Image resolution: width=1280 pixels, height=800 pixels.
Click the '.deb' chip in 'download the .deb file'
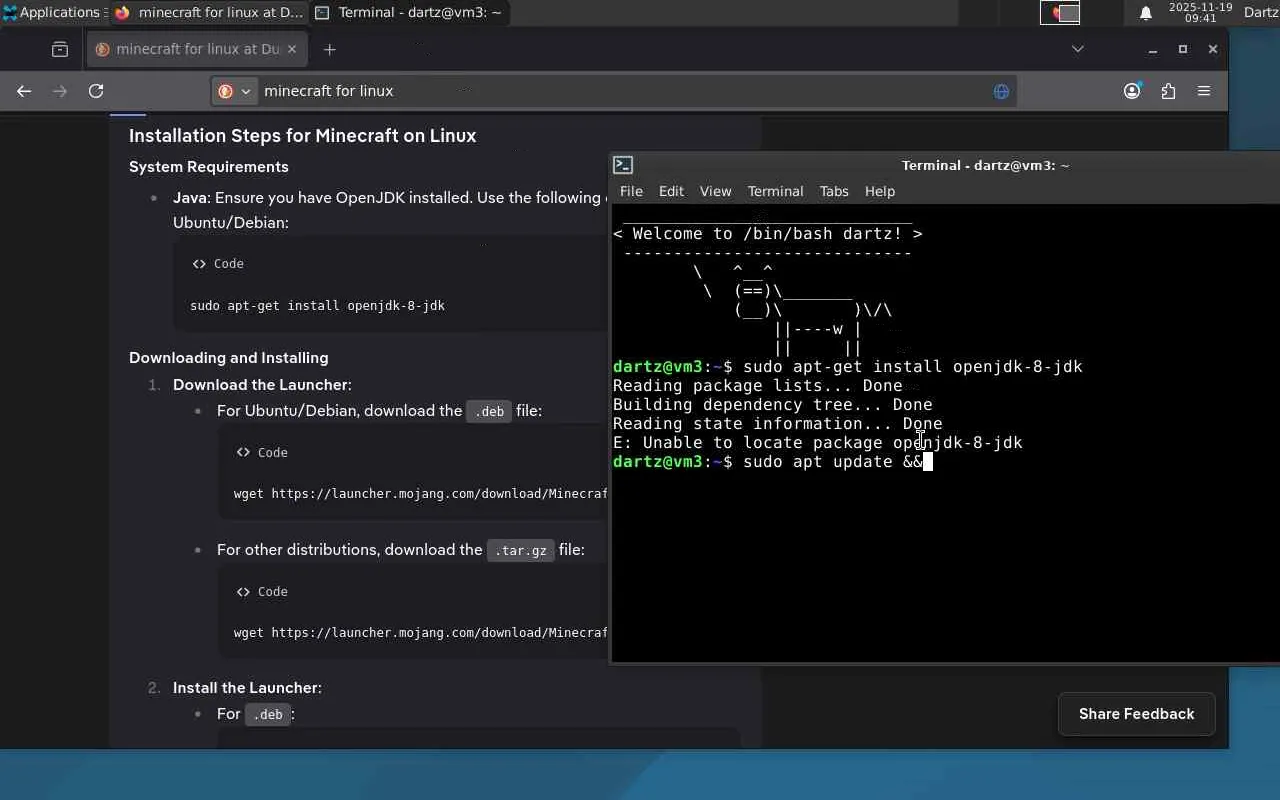click(x=489, y=411)
